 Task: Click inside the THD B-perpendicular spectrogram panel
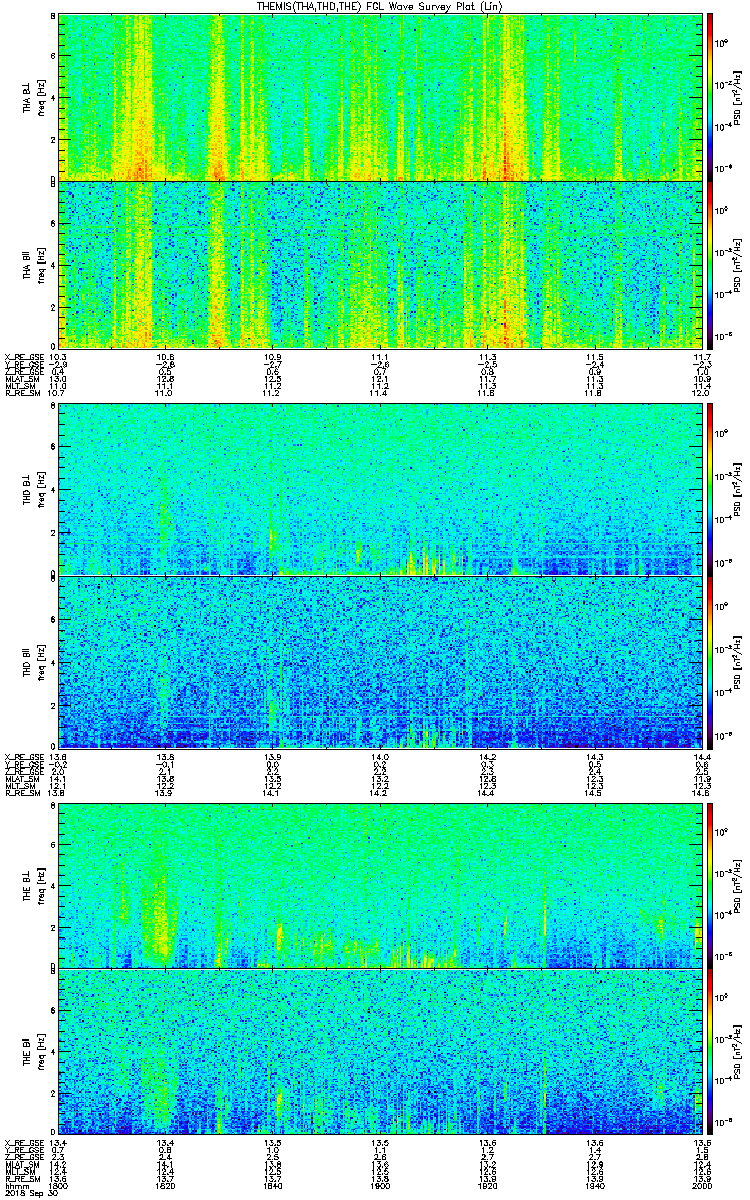(x=380, y=490)
